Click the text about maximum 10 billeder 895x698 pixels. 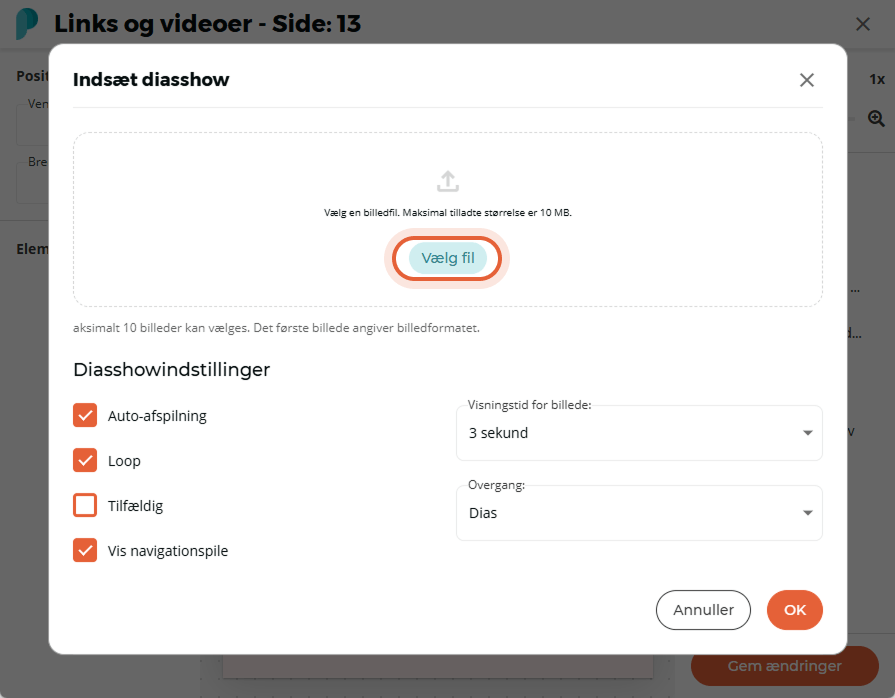pos(276,328)
